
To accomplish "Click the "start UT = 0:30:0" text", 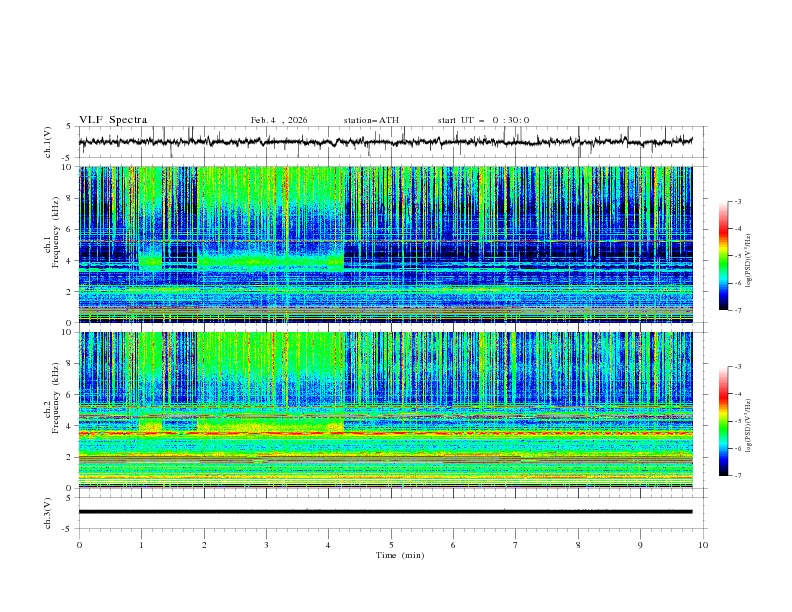I will [483, 120].
